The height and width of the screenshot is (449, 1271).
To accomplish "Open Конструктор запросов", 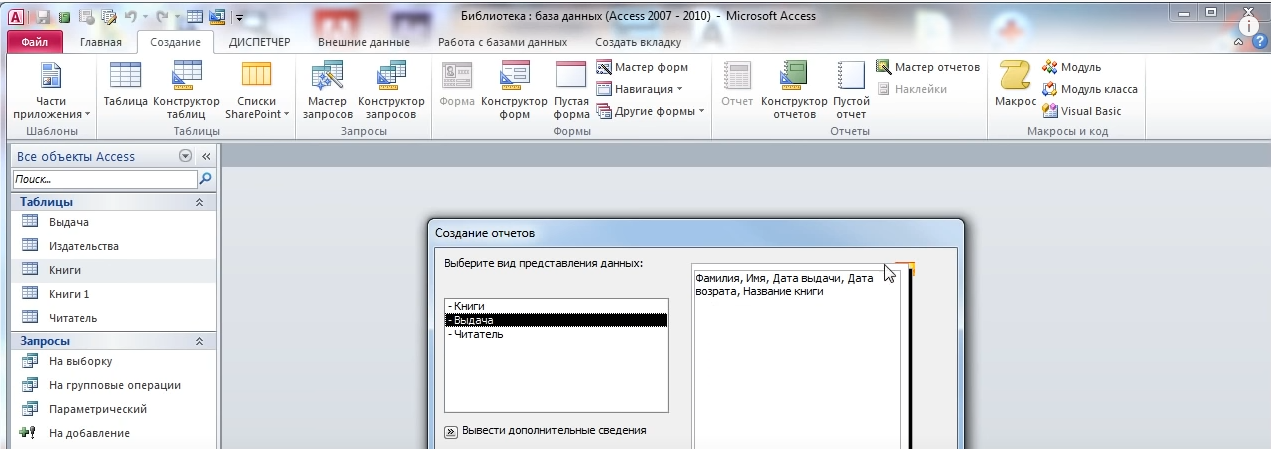I will point(391,91).
